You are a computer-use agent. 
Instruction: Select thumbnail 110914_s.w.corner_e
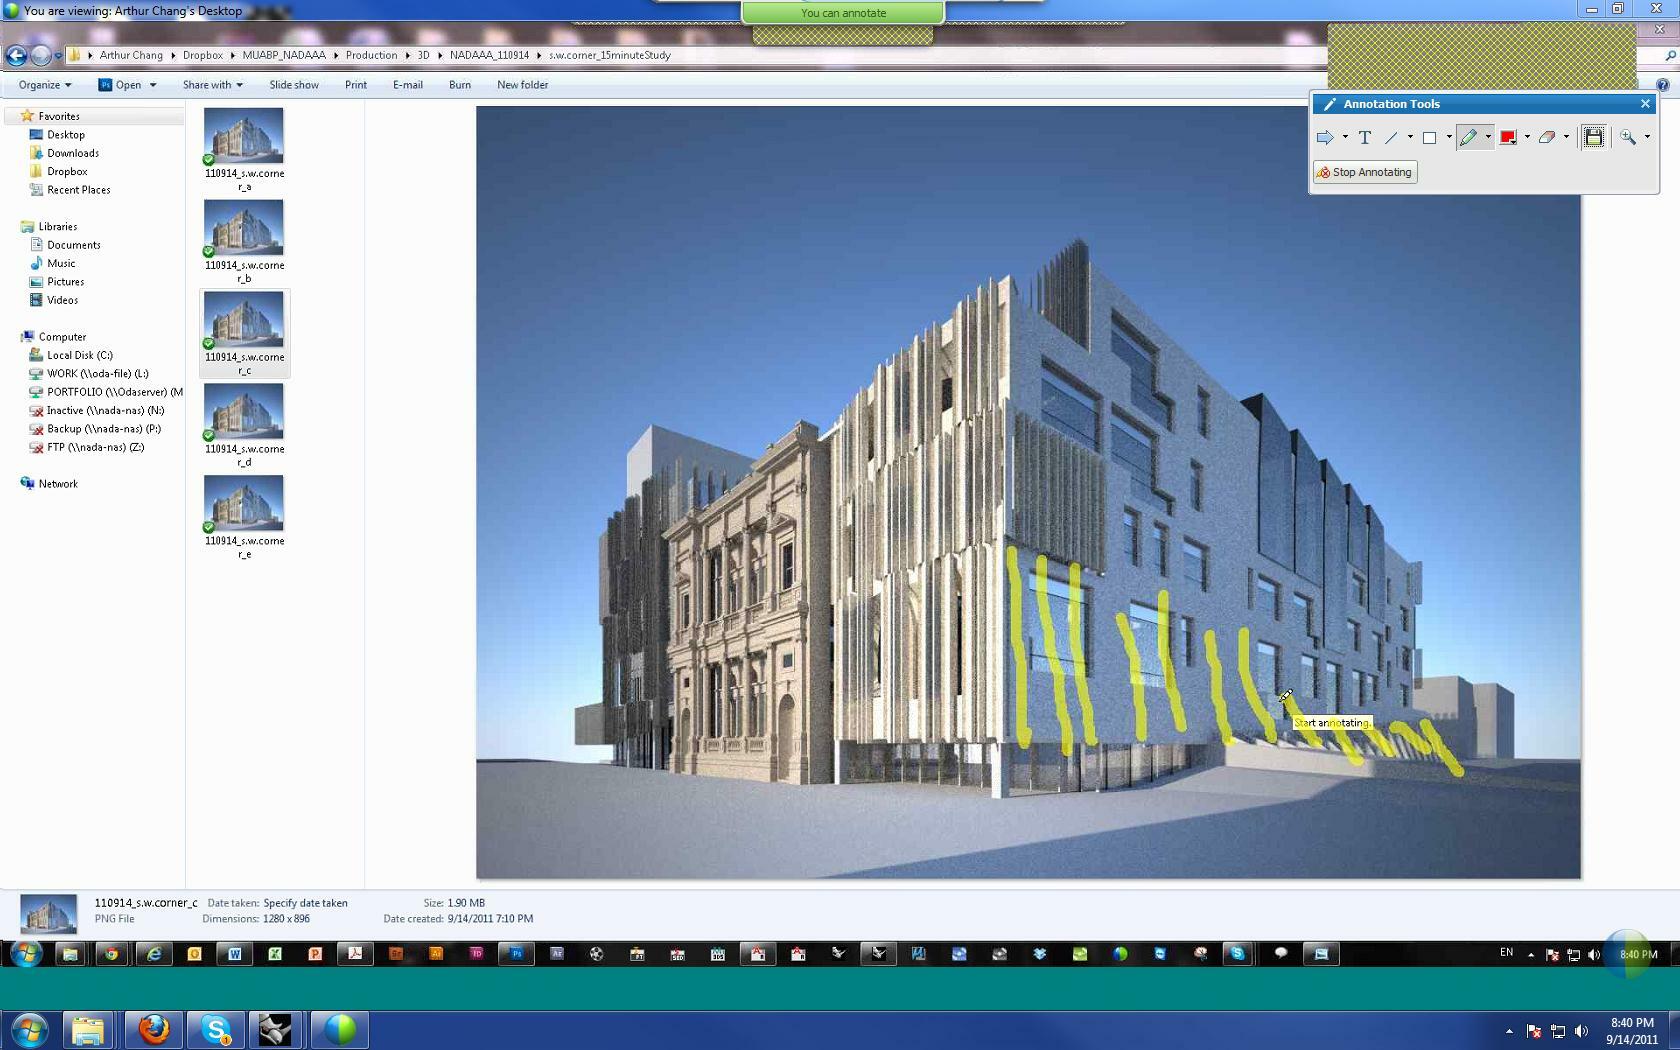point(244,518)
